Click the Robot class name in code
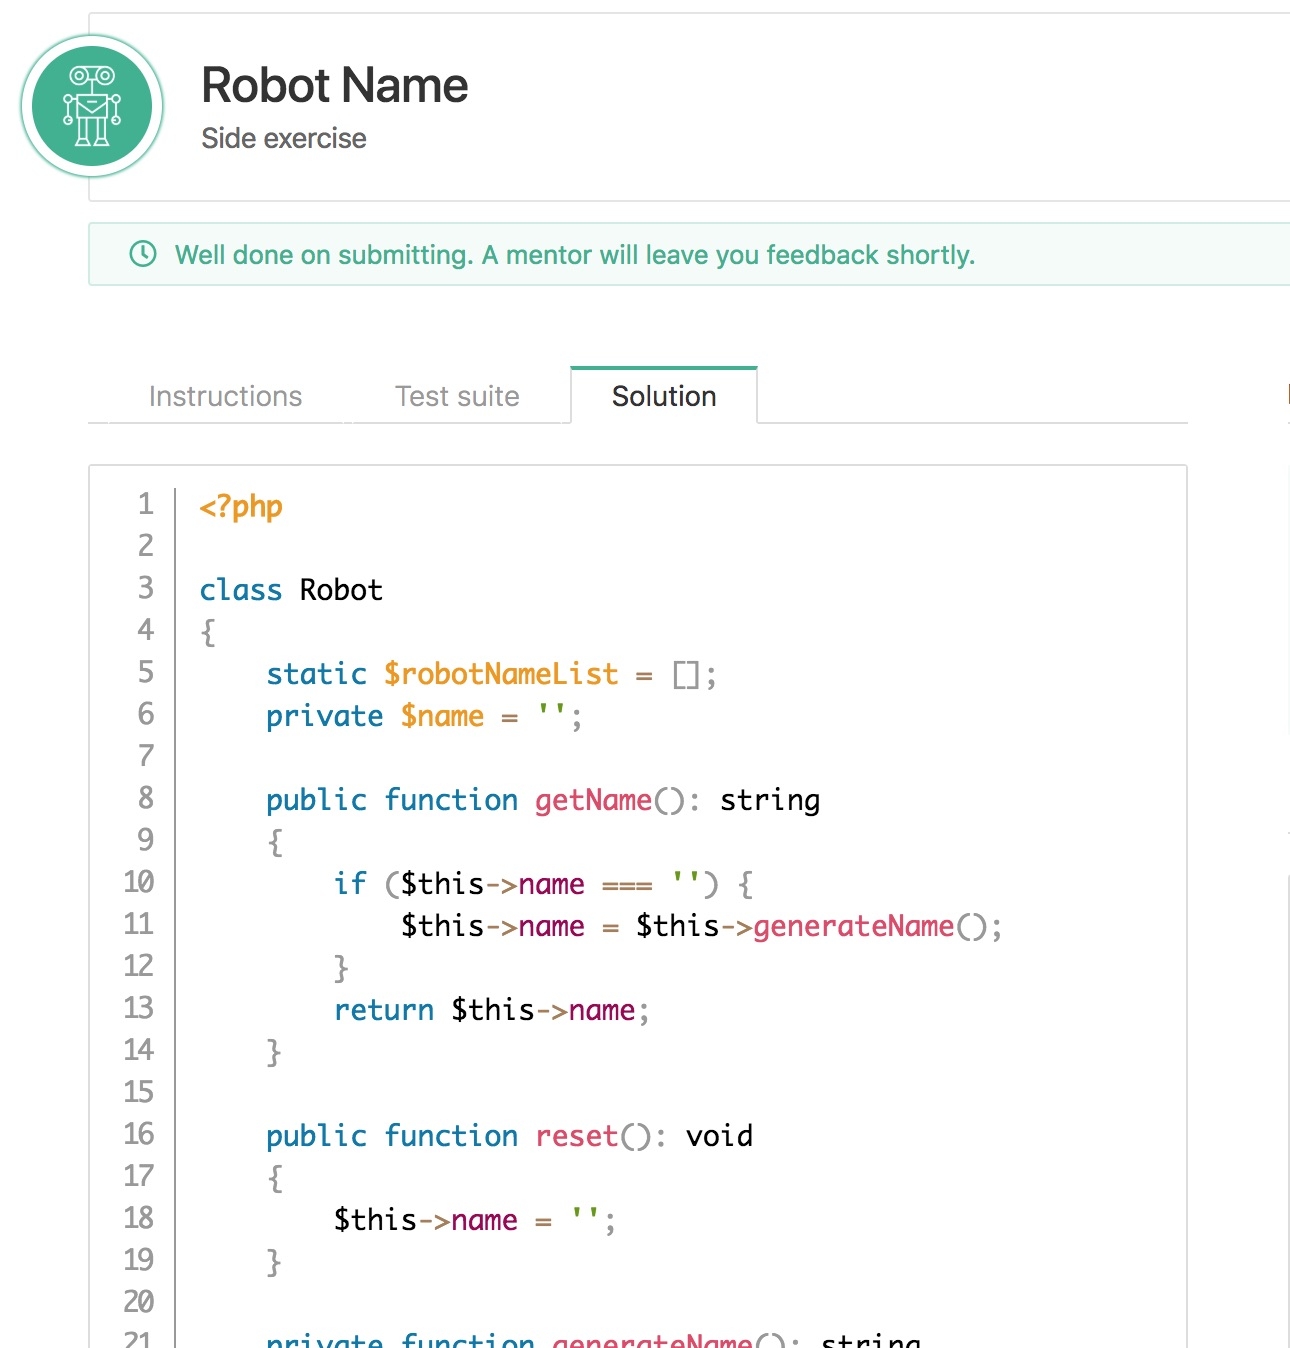 (x=341, y=590)
